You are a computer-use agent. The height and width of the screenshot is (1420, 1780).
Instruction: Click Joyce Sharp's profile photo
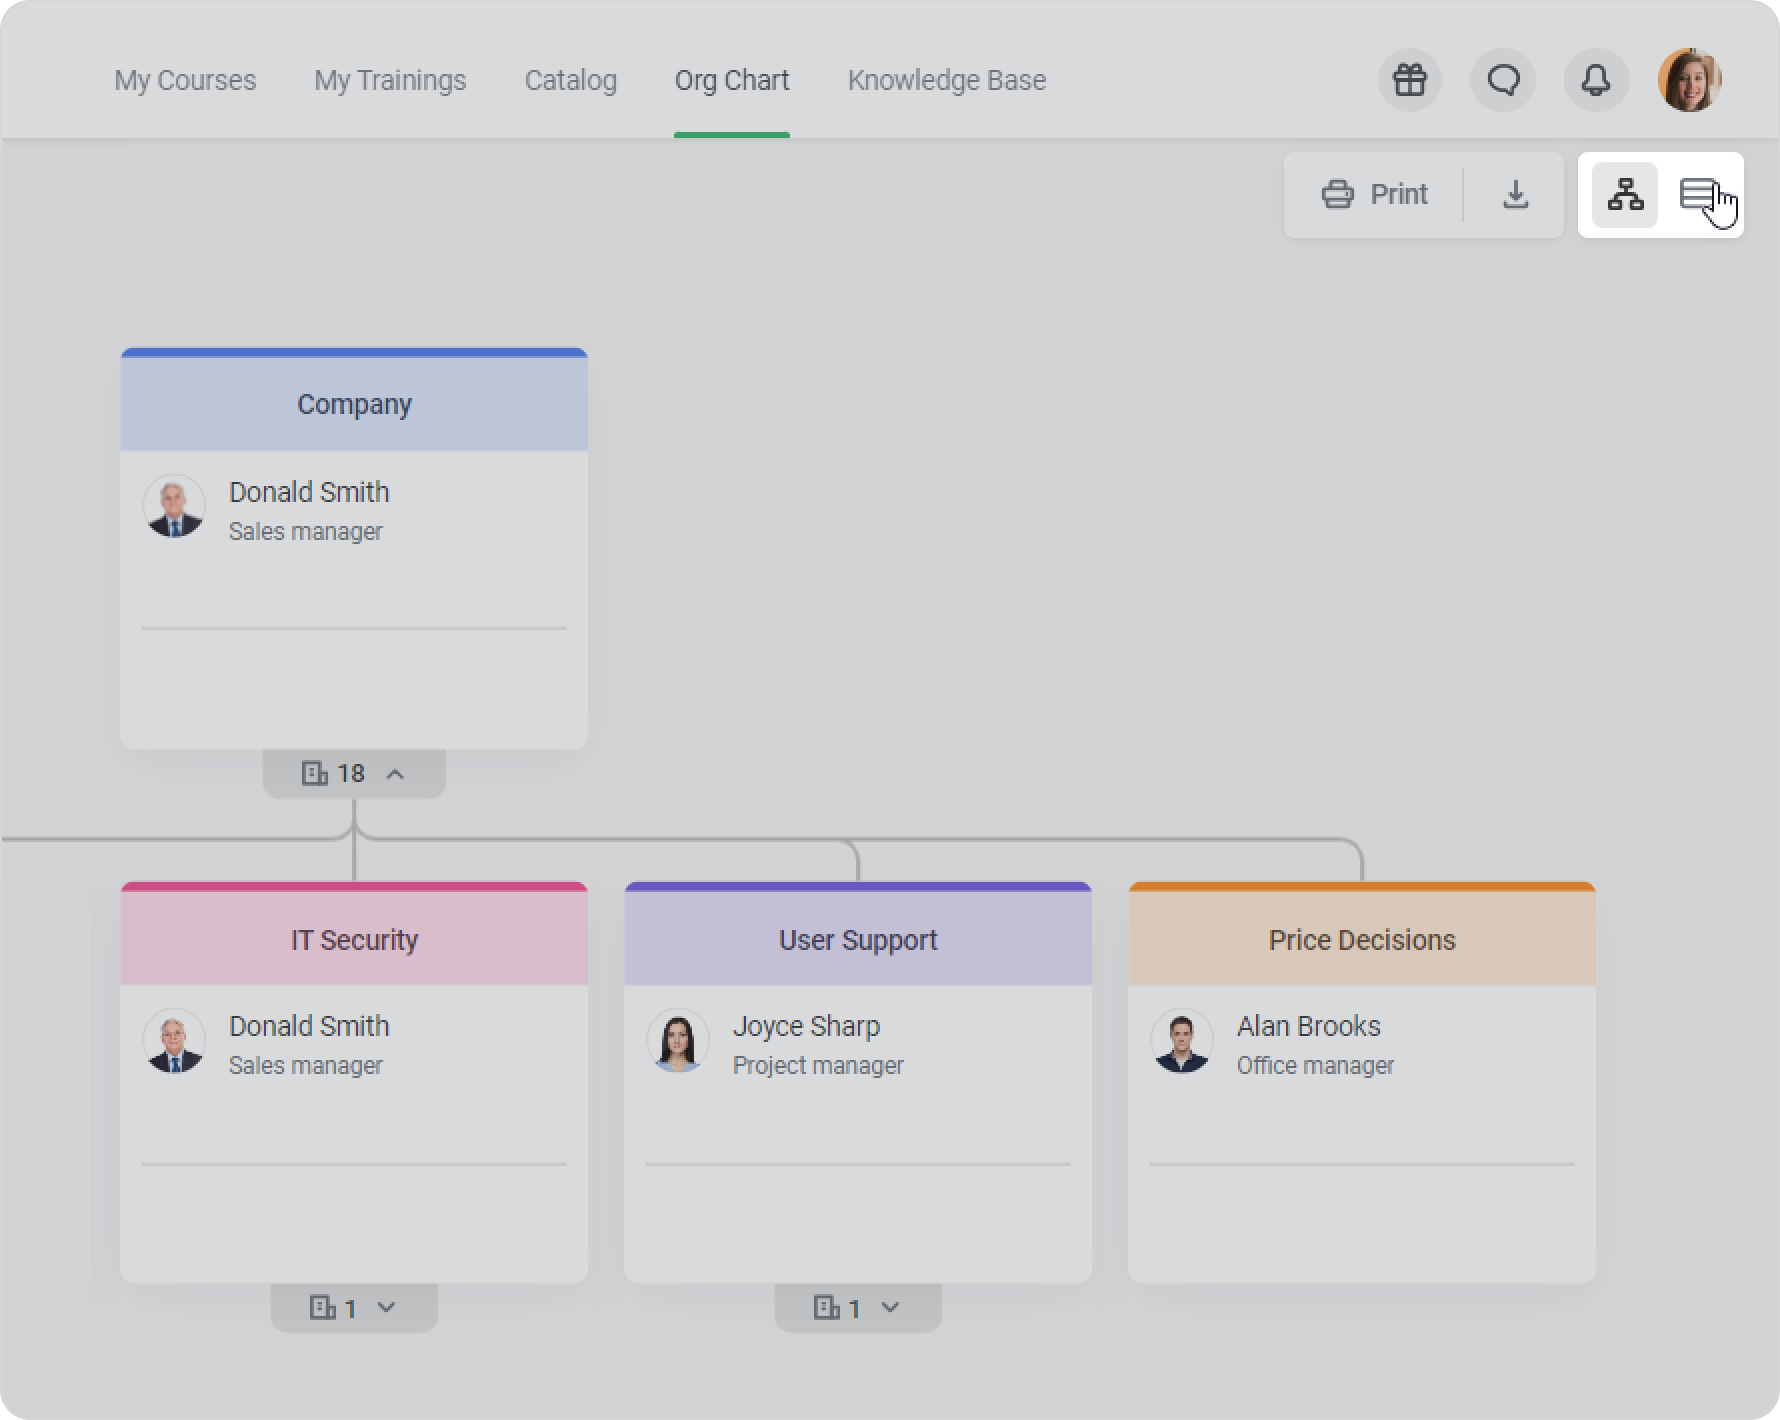(x=678, y=1041)
